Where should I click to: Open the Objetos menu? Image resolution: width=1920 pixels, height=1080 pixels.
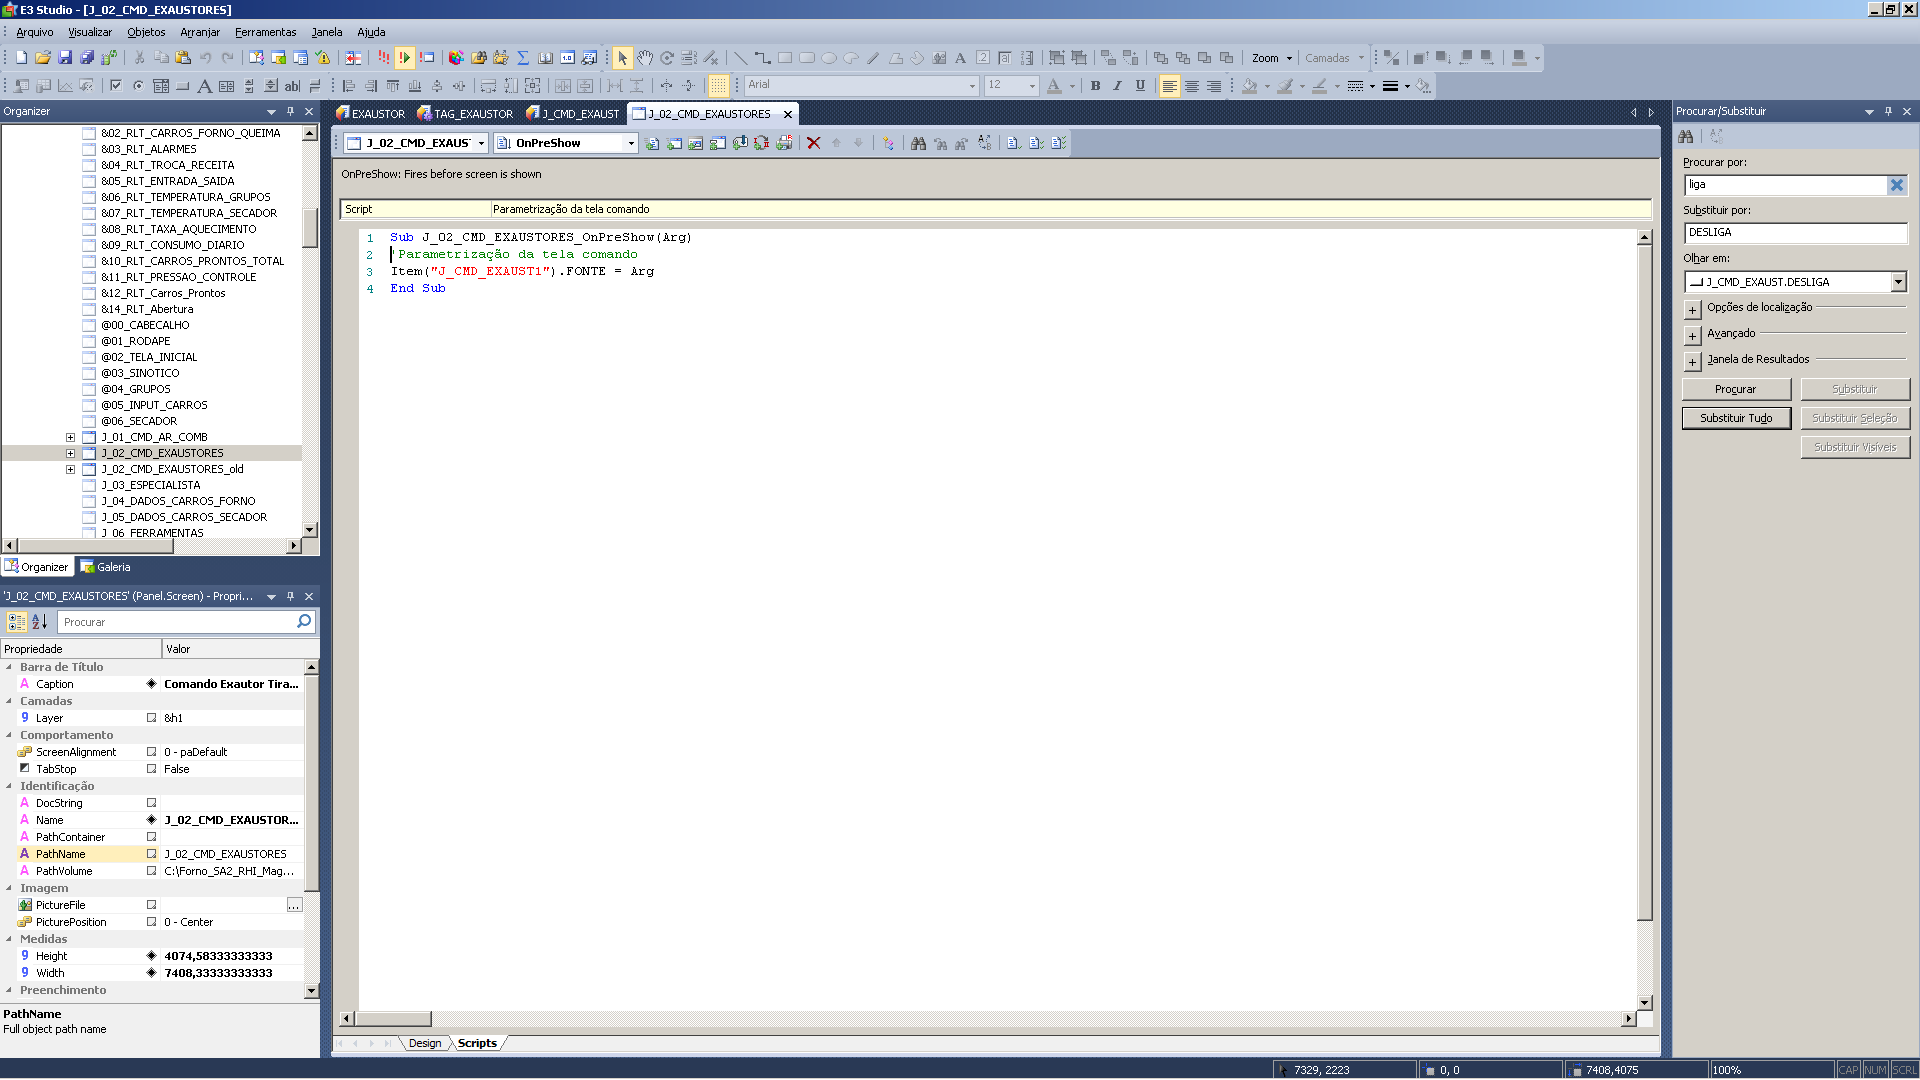pyautogui.click(x=146, y=32)
